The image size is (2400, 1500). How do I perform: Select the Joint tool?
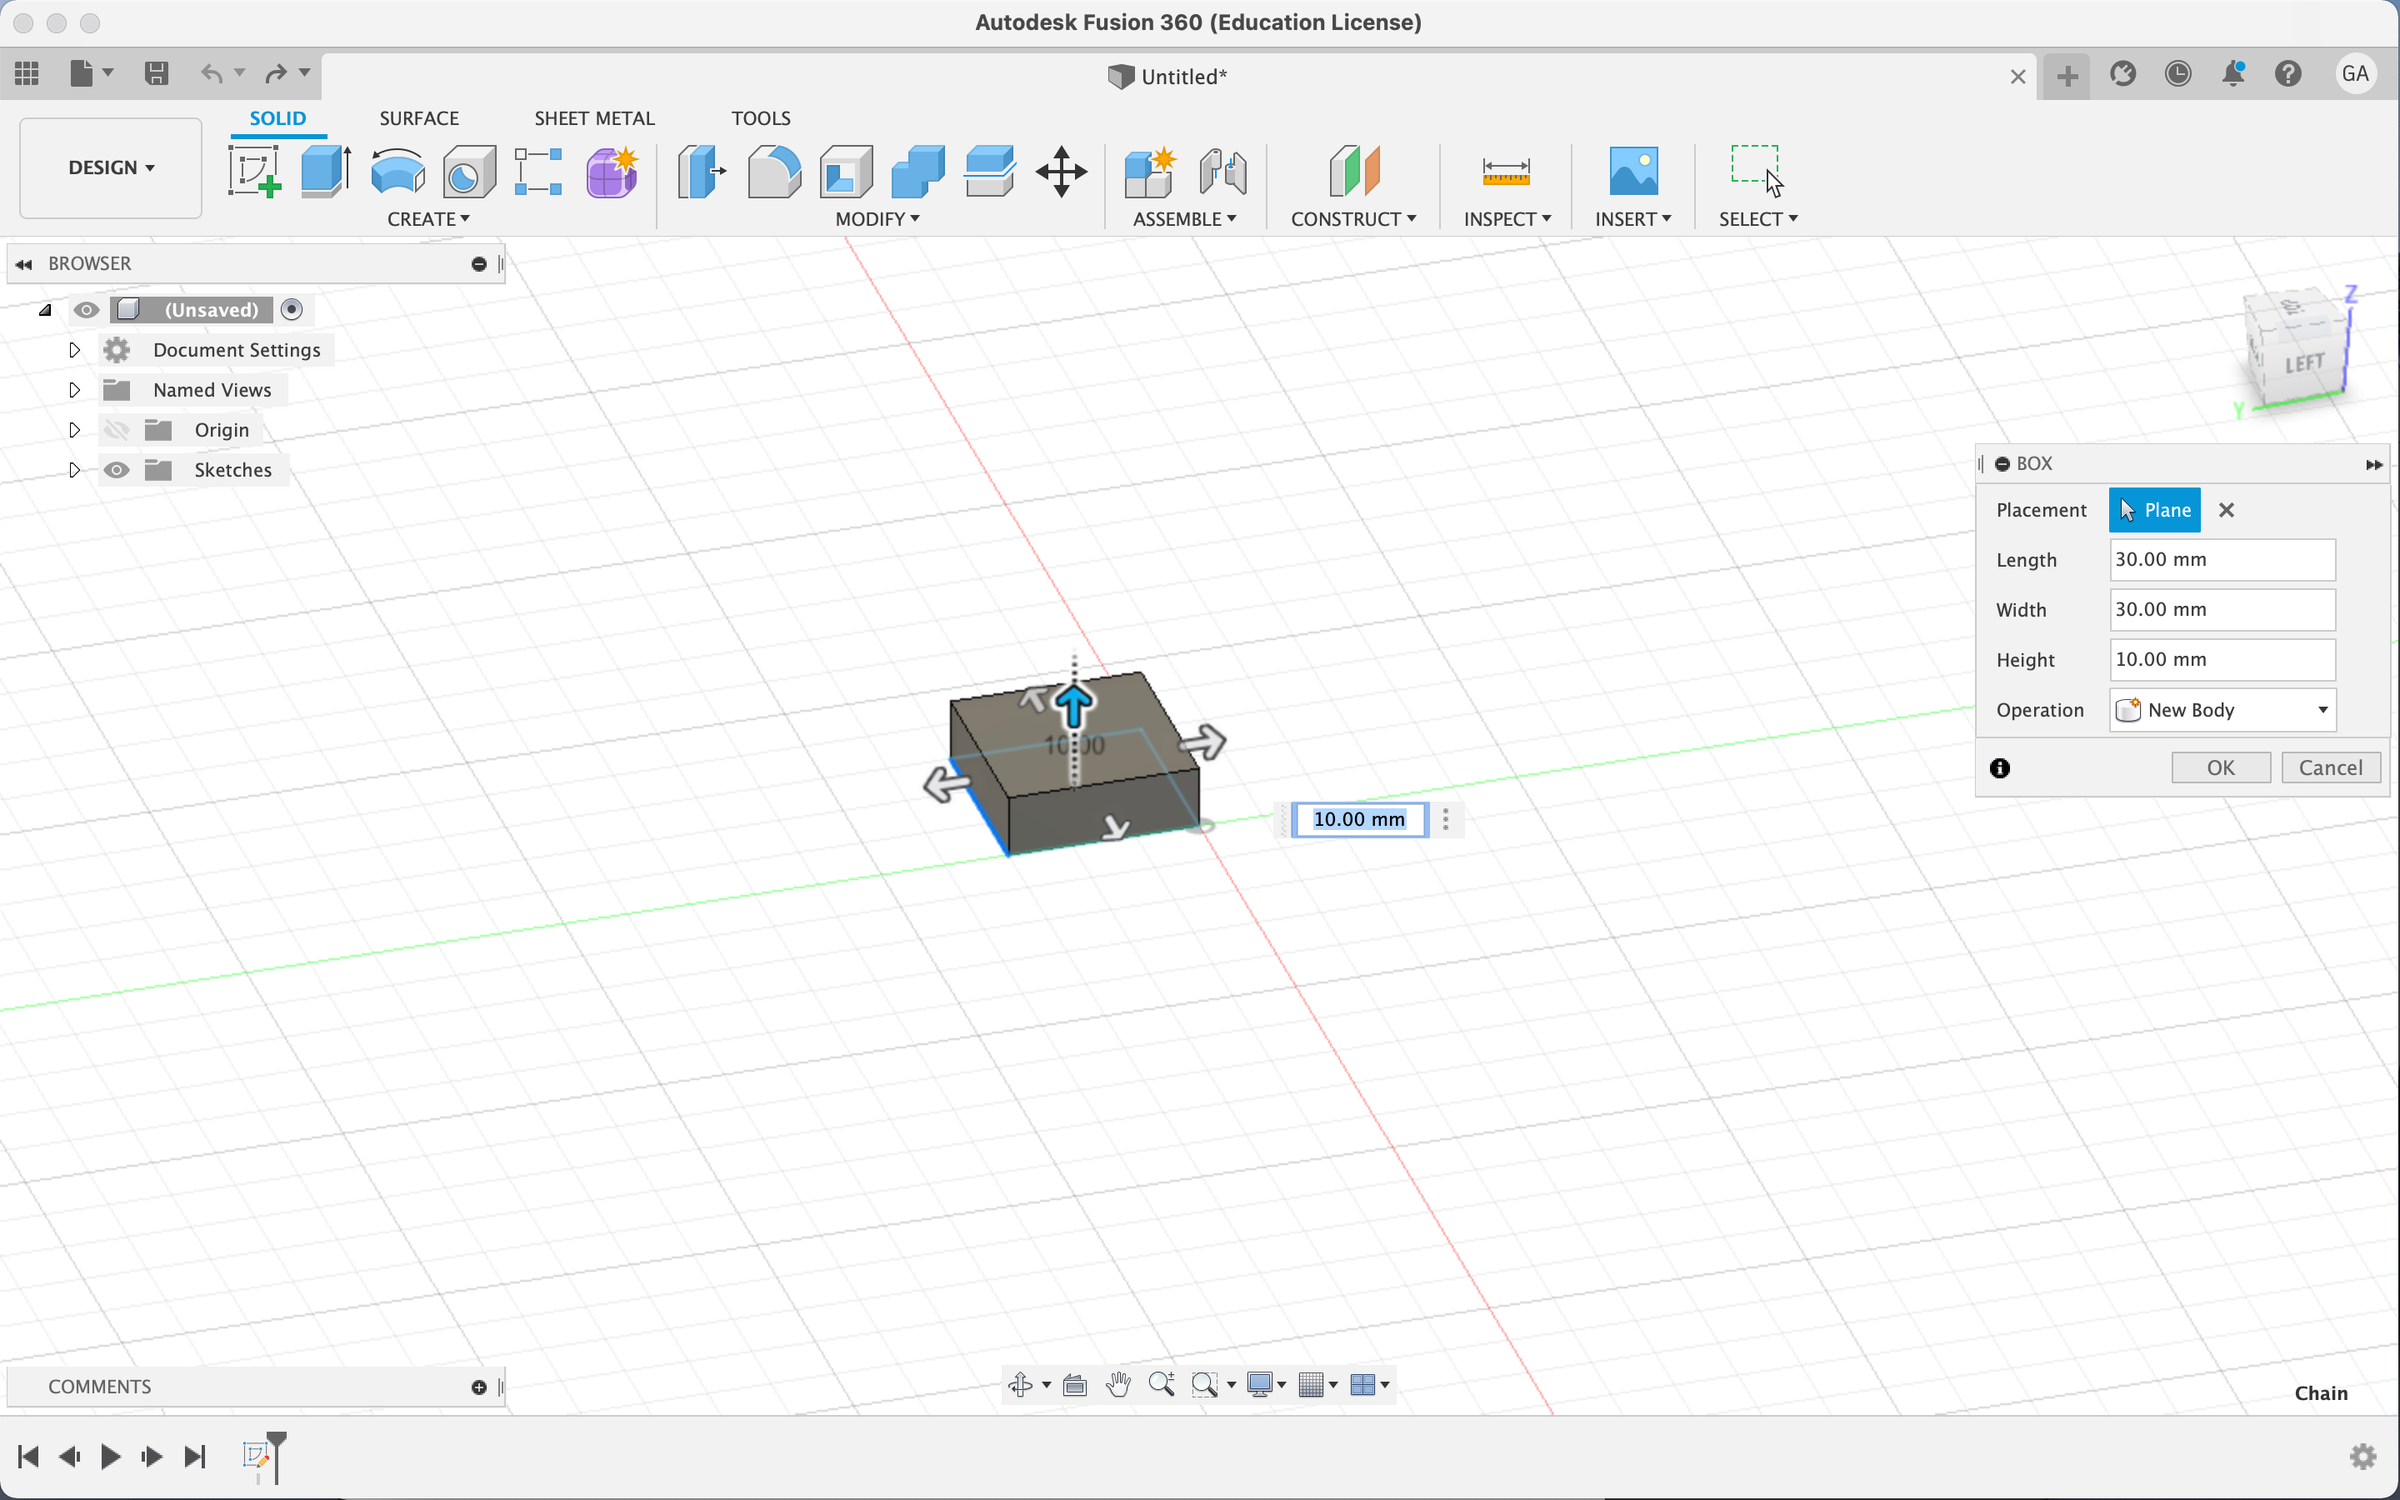[x=1222, y=171]
